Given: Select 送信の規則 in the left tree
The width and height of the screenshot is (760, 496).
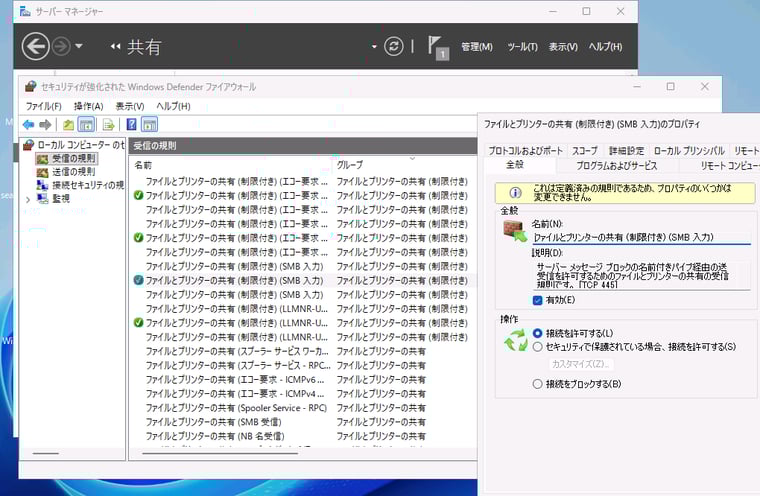Looking at the screenshot, I should click(x=74, y=172).
